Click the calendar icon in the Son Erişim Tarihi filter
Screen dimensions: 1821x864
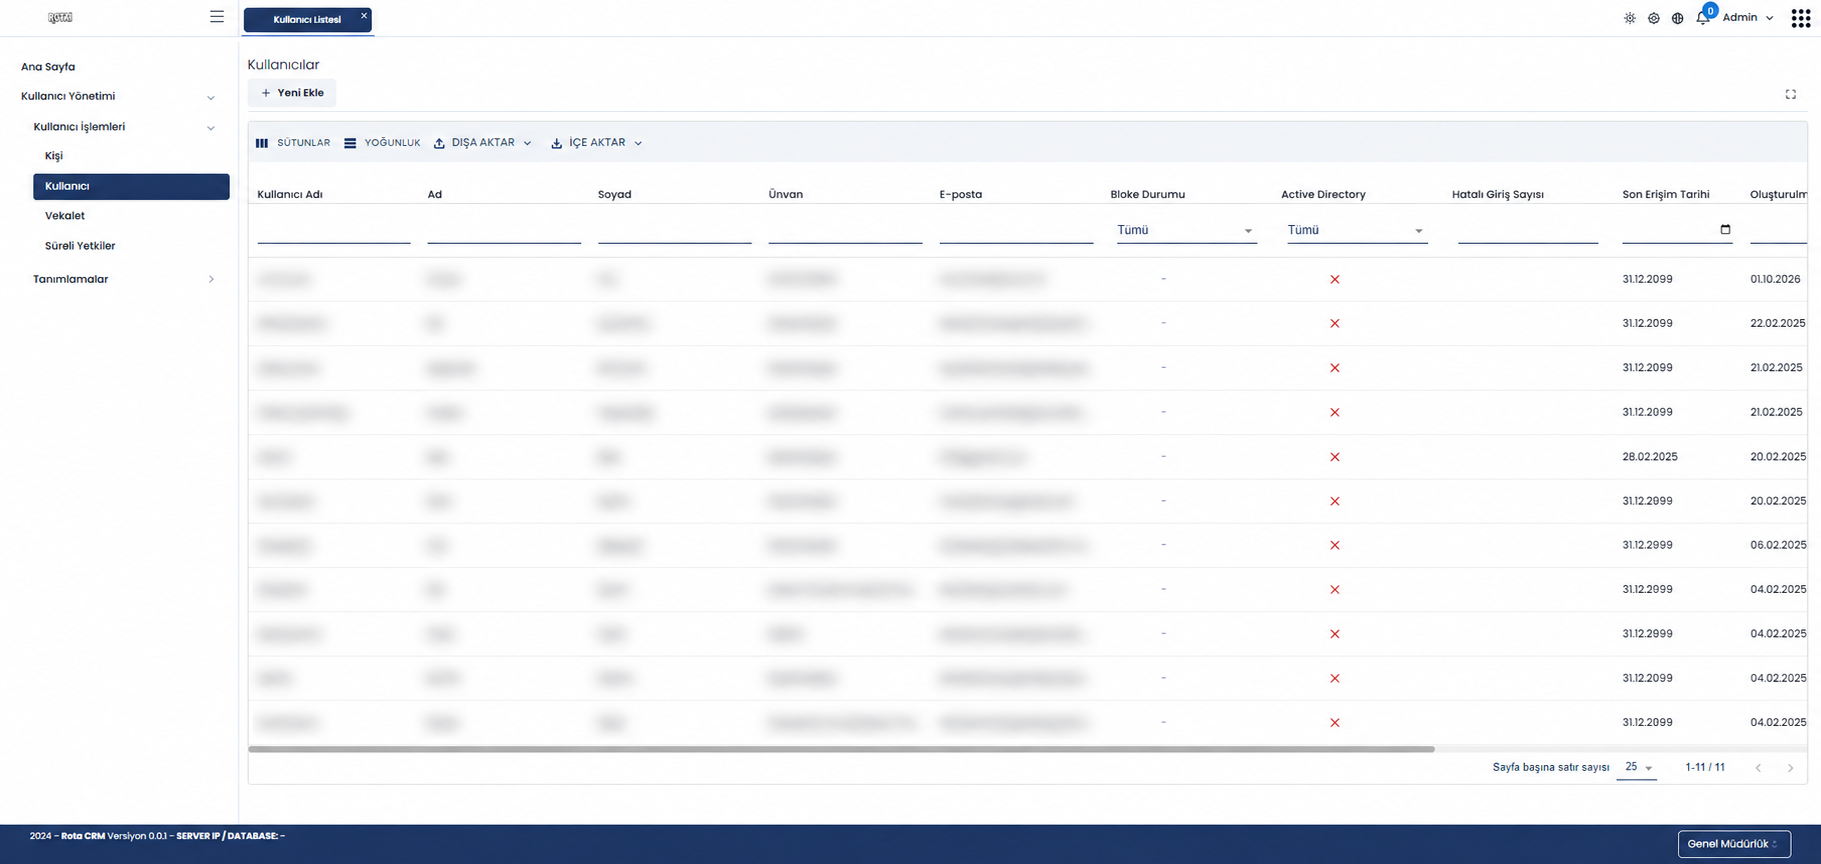pos(1725,229)
